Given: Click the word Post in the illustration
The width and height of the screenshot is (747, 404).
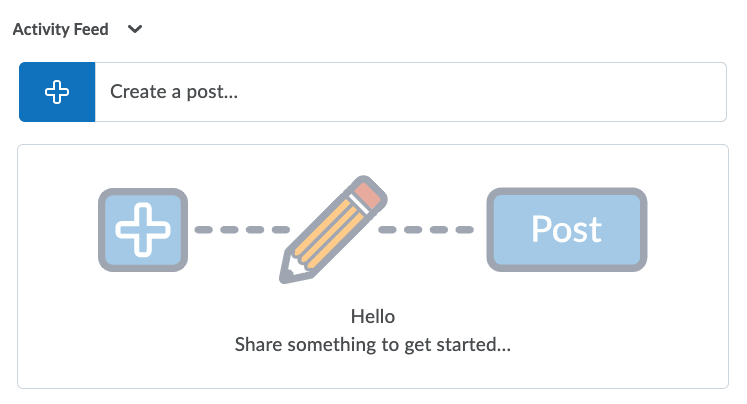Looking at the screenshot, I should pyautogui.click(x=566, y=229).
